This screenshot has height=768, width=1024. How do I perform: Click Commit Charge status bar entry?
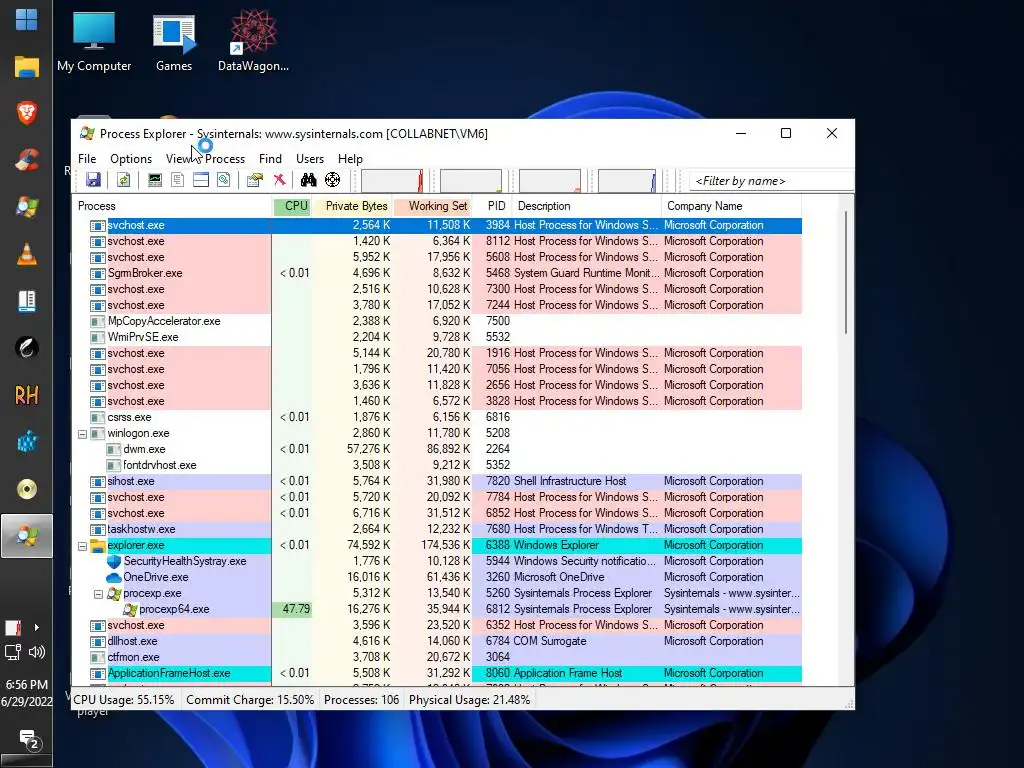pyautogui.click(x=250, y=699)
